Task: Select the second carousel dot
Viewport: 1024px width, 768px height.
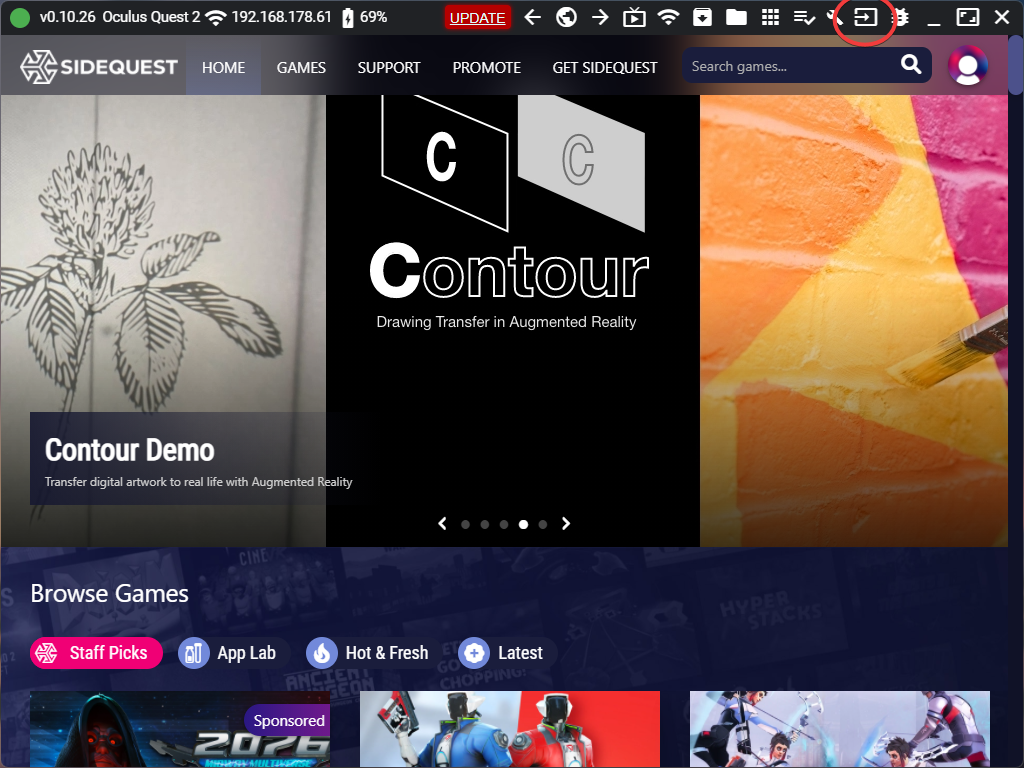Action: (485, 524)
